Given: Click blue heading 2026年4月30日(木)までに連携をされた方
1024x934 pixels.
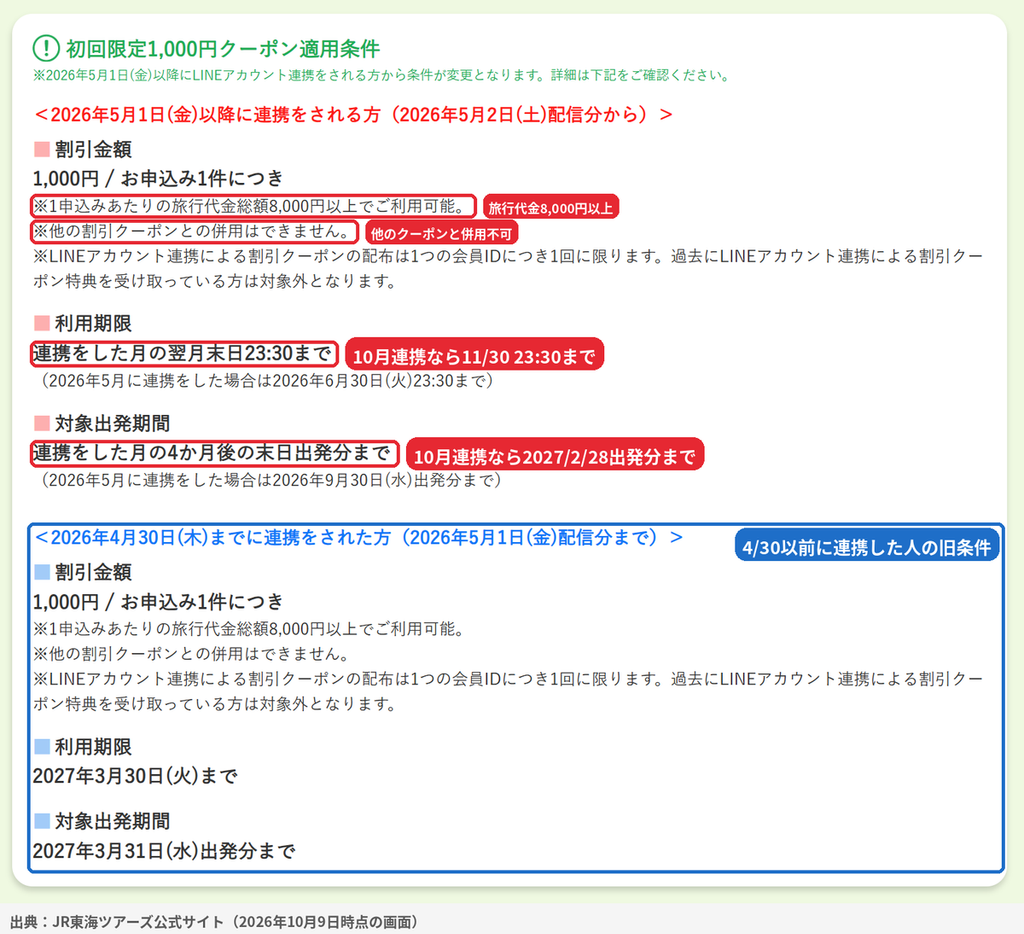Looking at the screenshot, I should [x=359, y=538].
